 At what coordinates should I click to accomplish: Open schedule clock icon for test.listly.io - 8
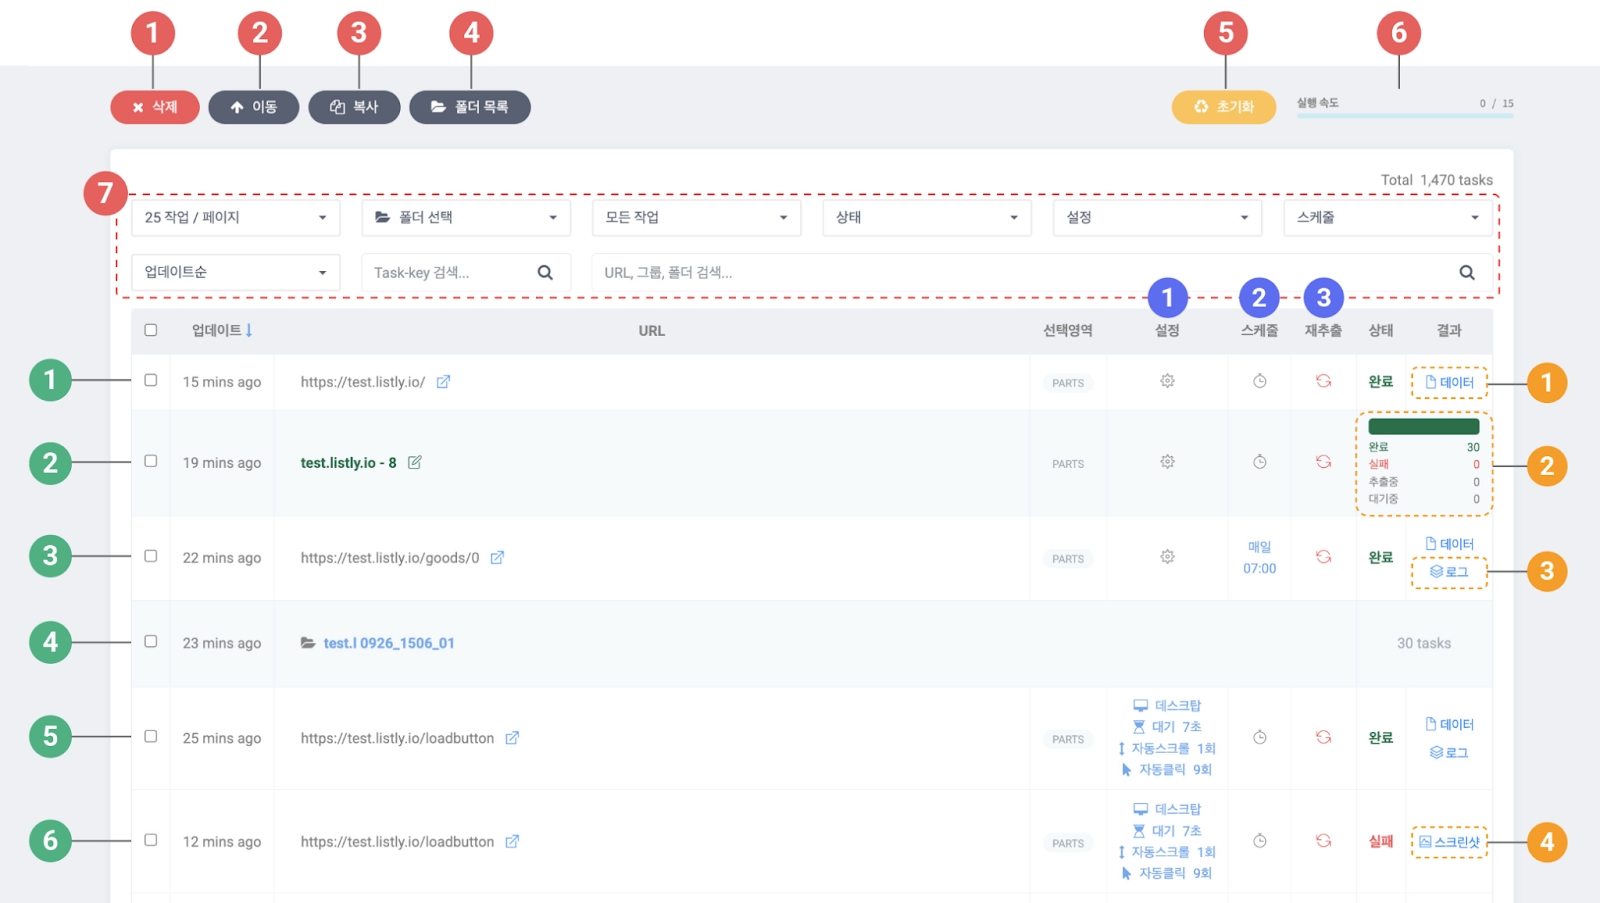pos(1260,462)
